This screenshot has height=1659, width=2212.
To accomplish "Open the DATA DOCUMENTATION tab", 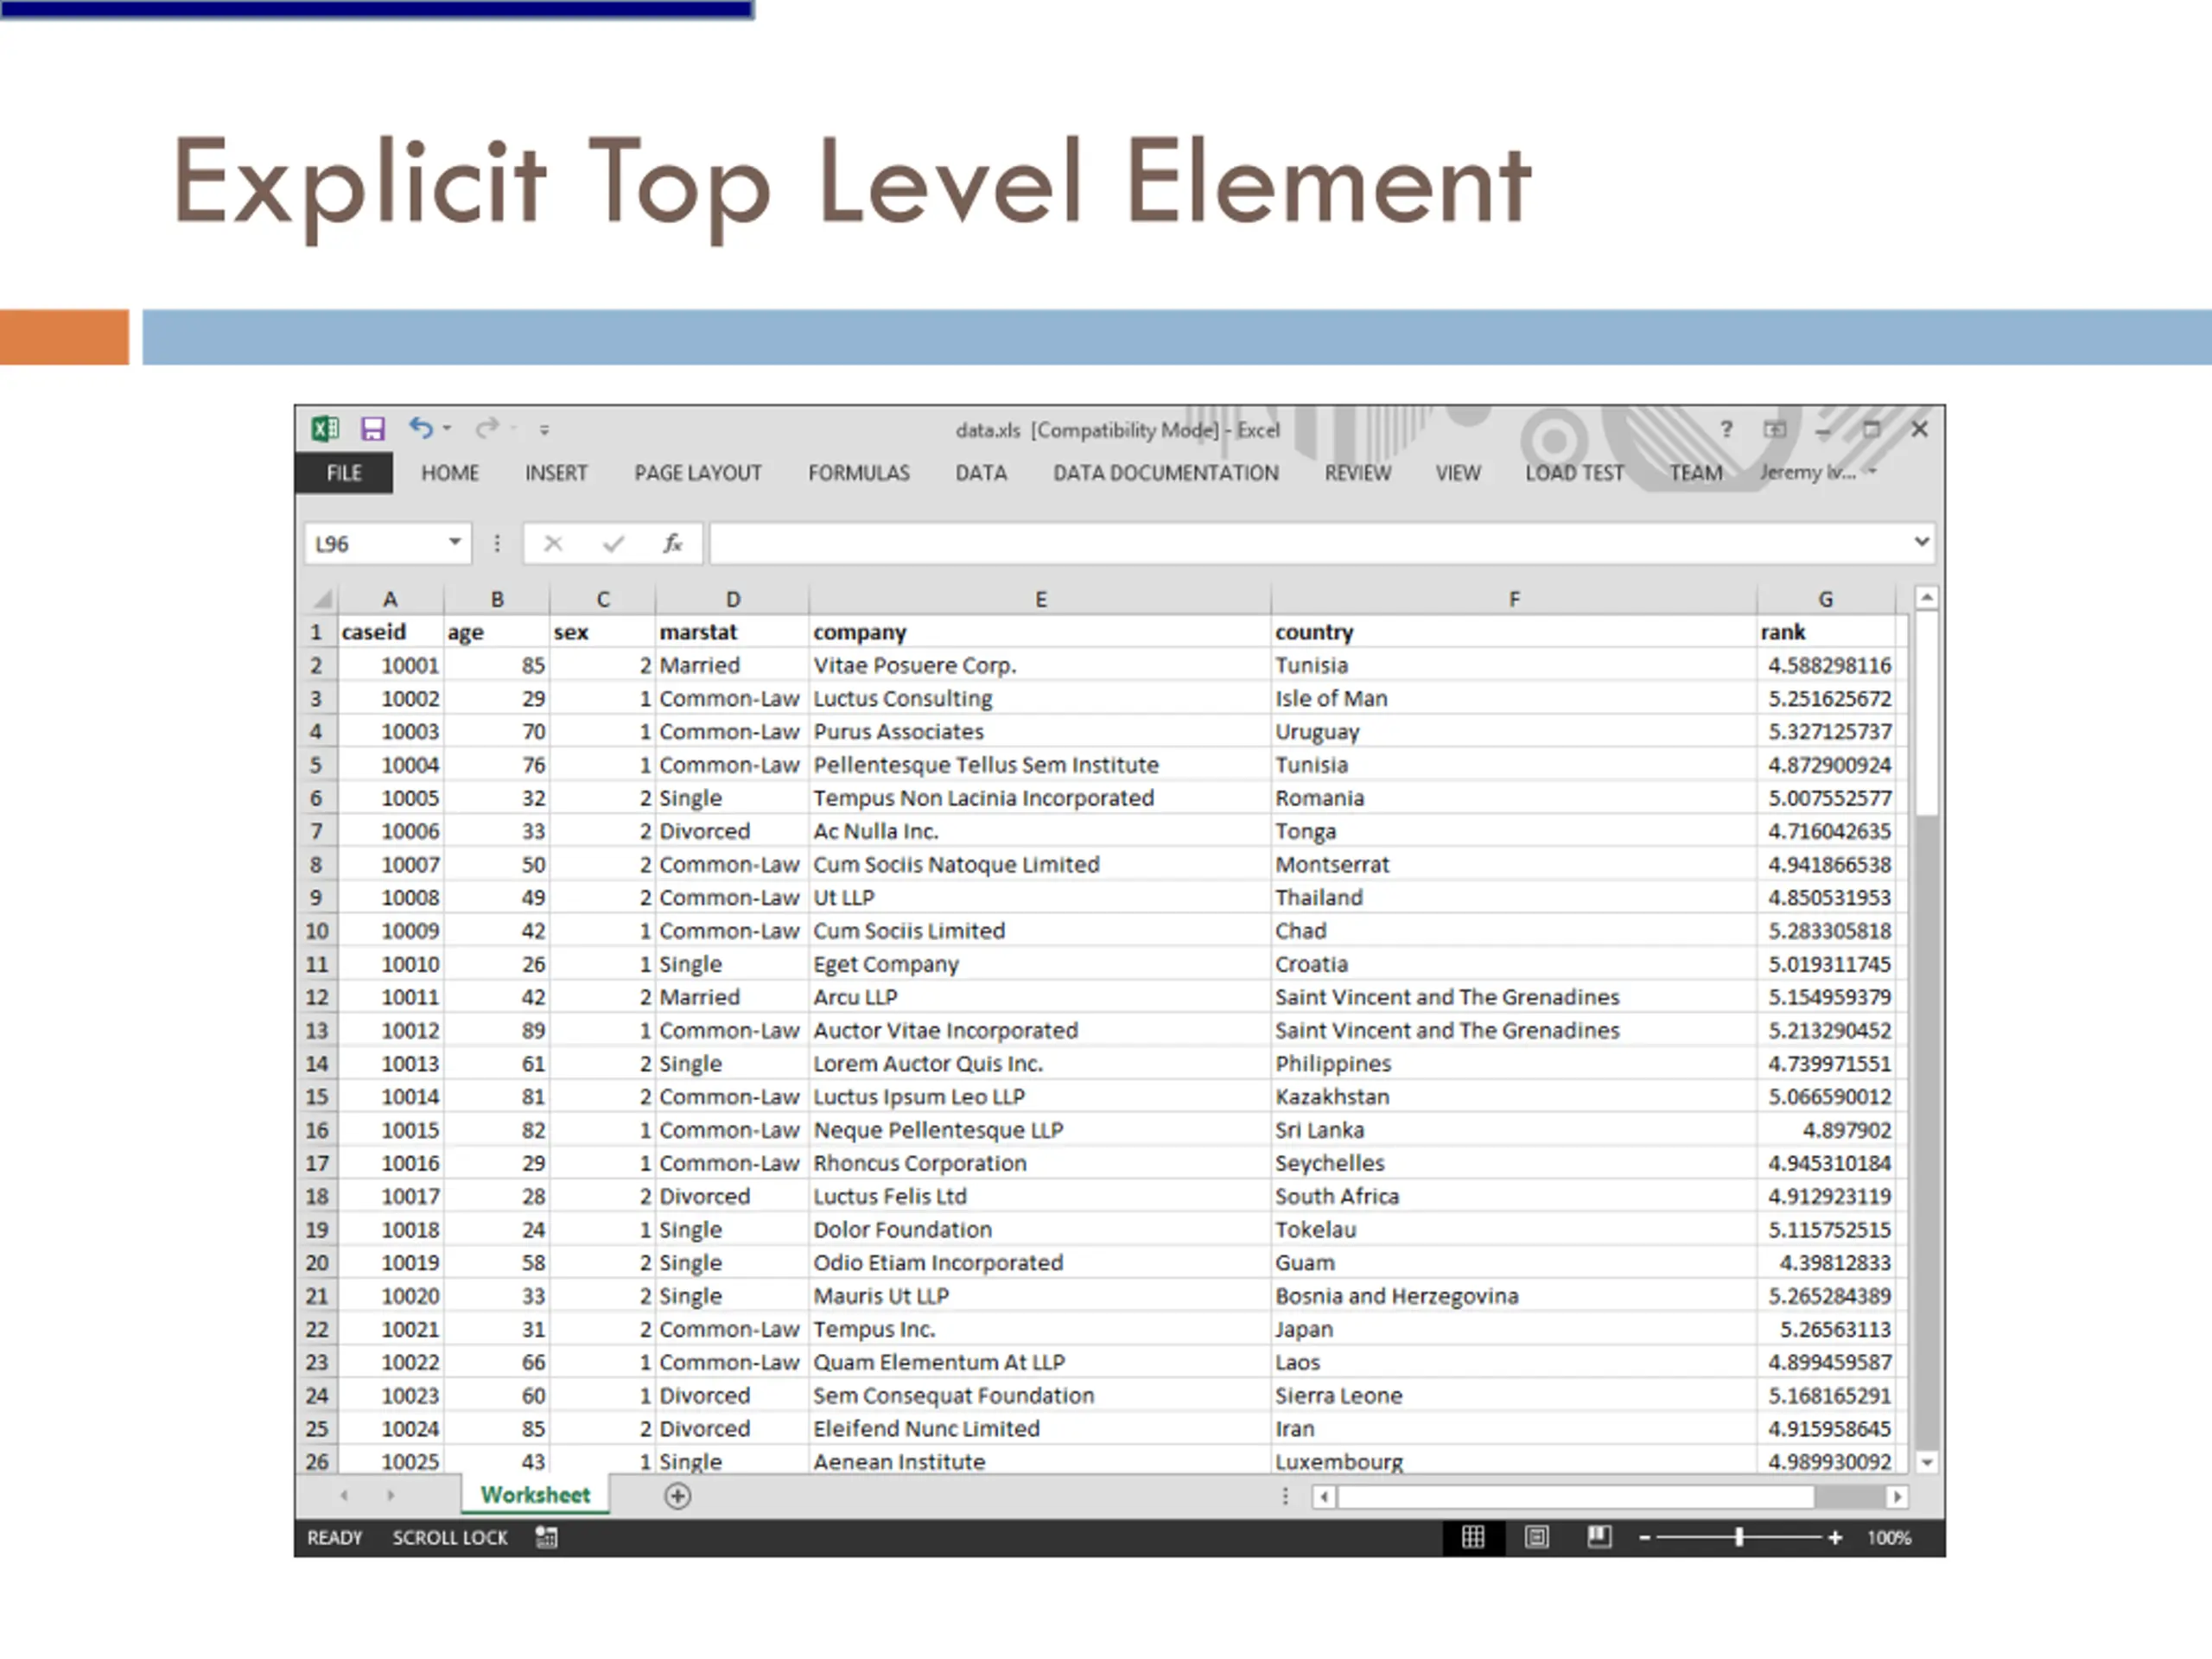I will (x=1166, y=473).
